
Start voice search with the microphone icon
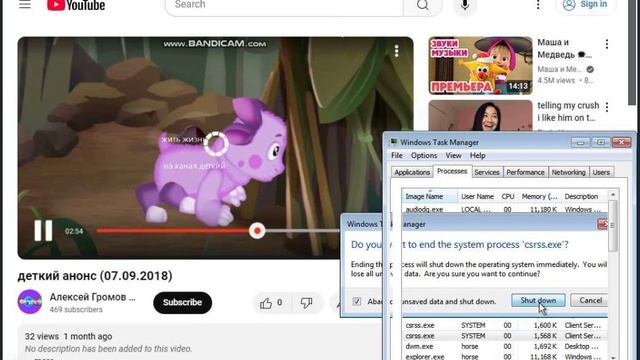[464, 5]
